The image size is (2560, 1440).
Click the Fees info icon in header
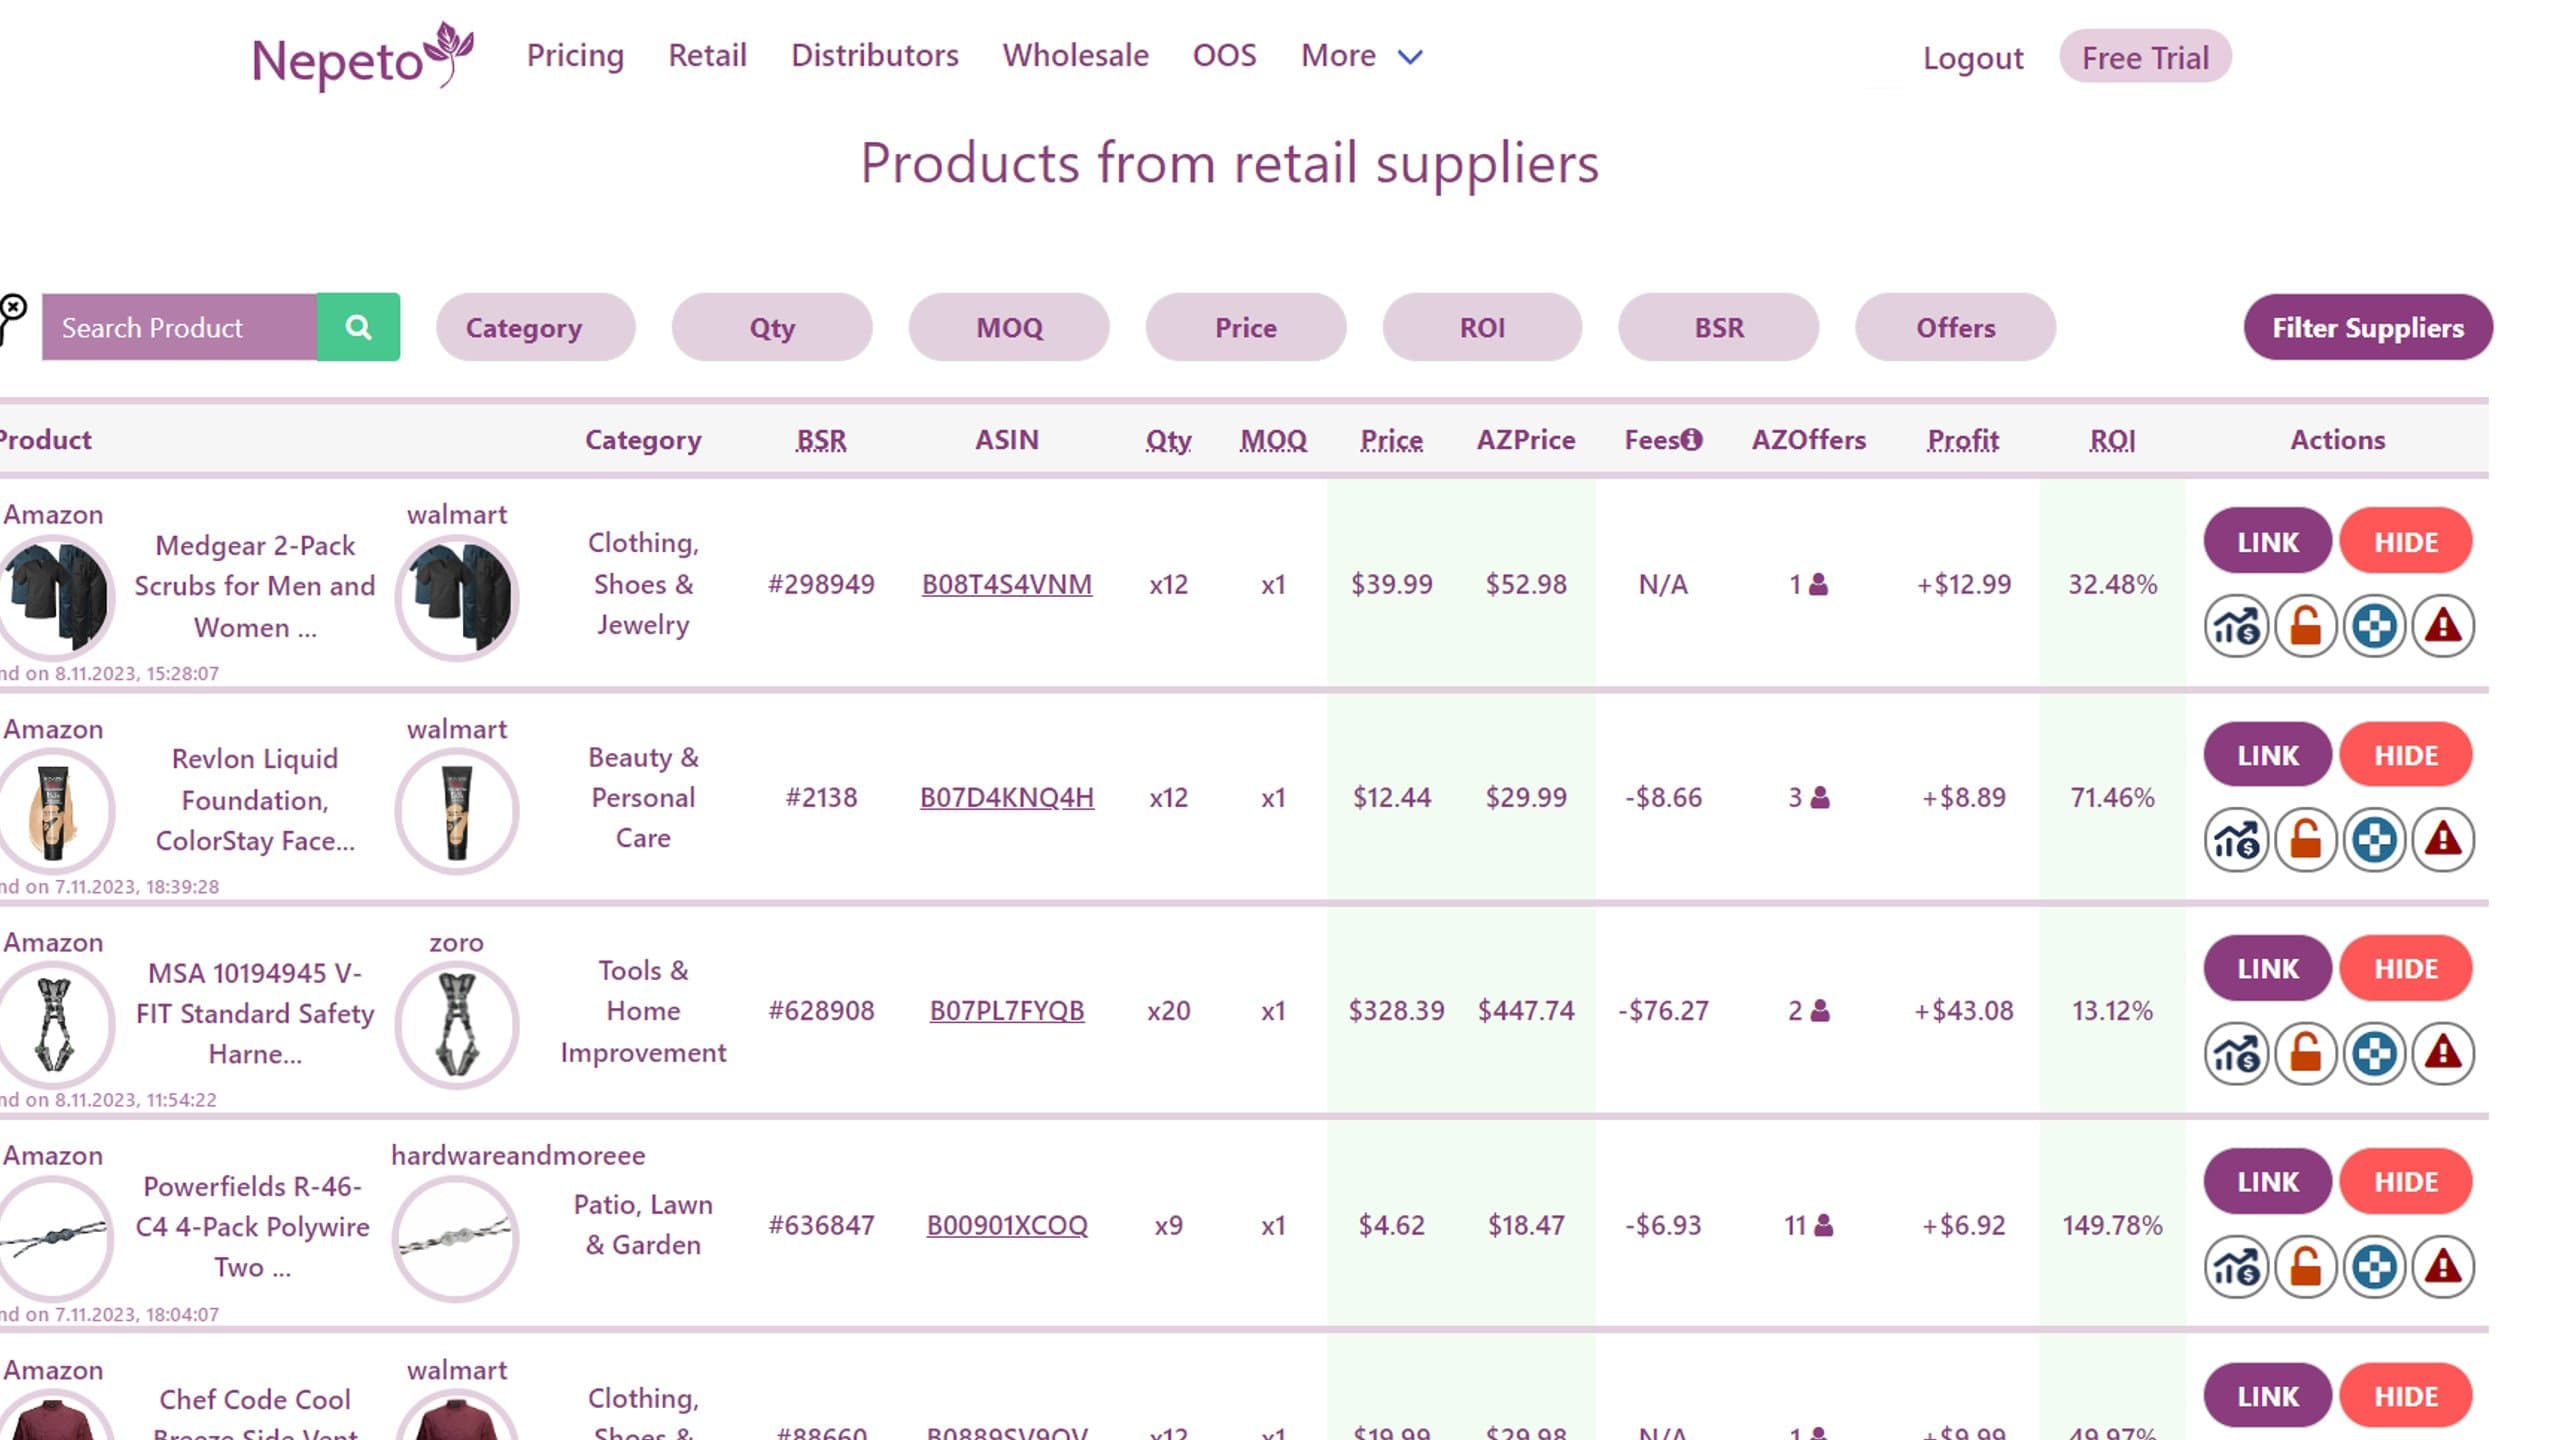click(1691, 439)
